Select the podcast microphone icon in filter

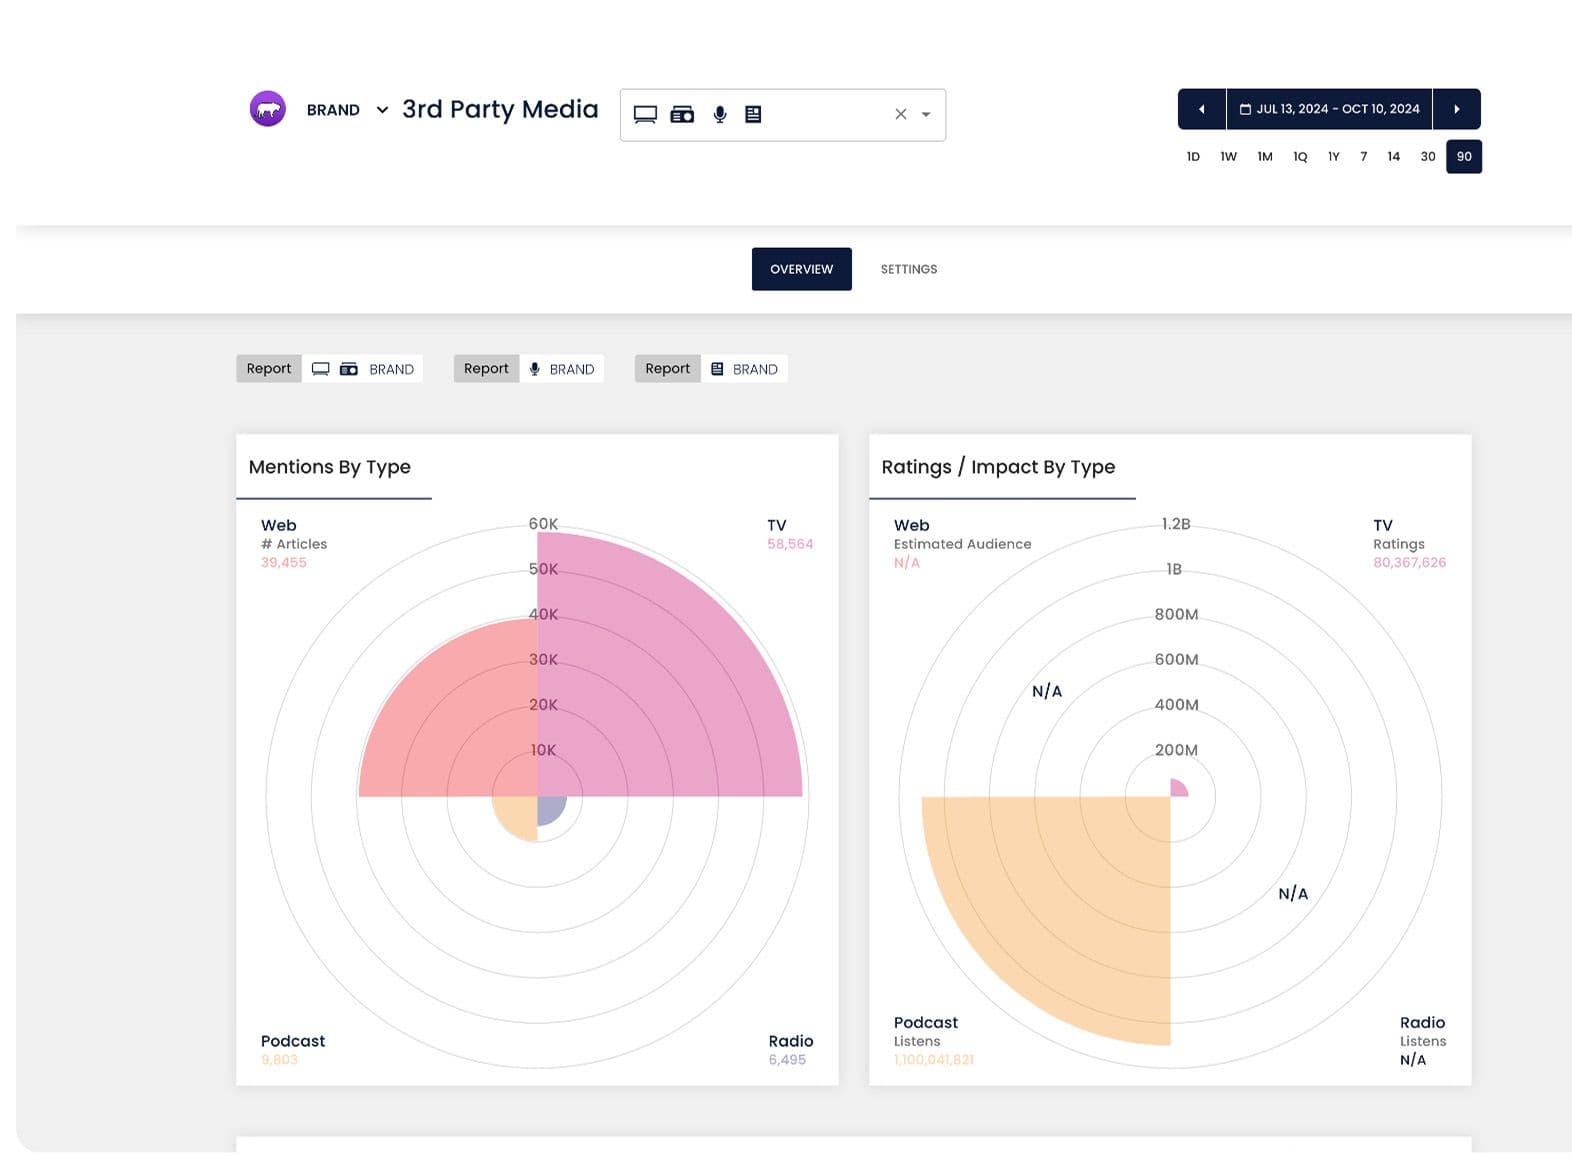(719, 115)
